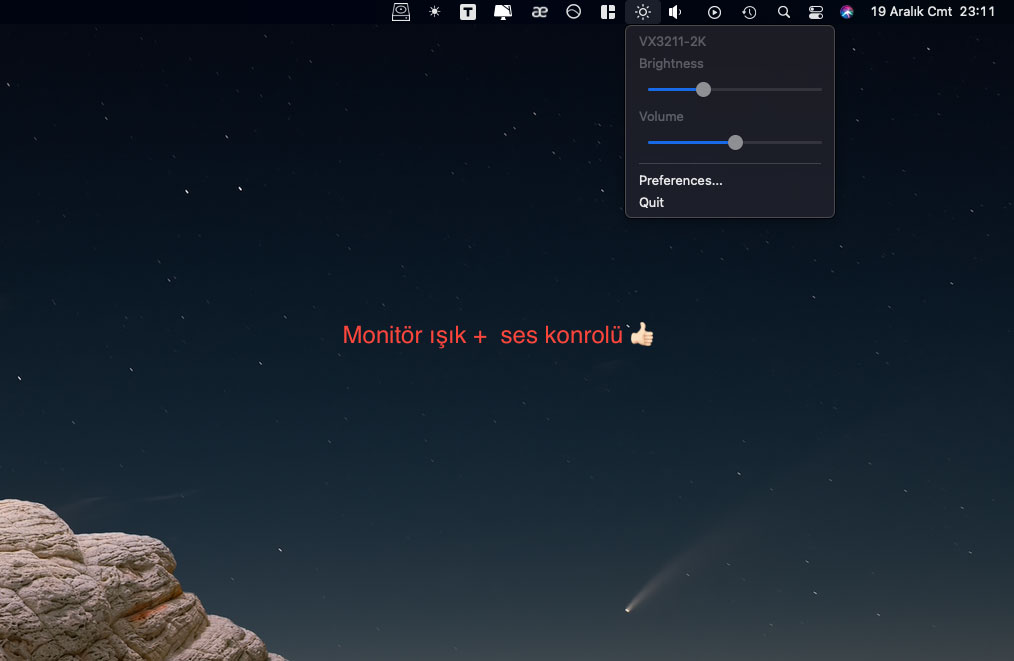Image resolution: width=1014 pixels, height=661 pixels.
Task: Open the Time Machine clock icon
Action: 749,12
